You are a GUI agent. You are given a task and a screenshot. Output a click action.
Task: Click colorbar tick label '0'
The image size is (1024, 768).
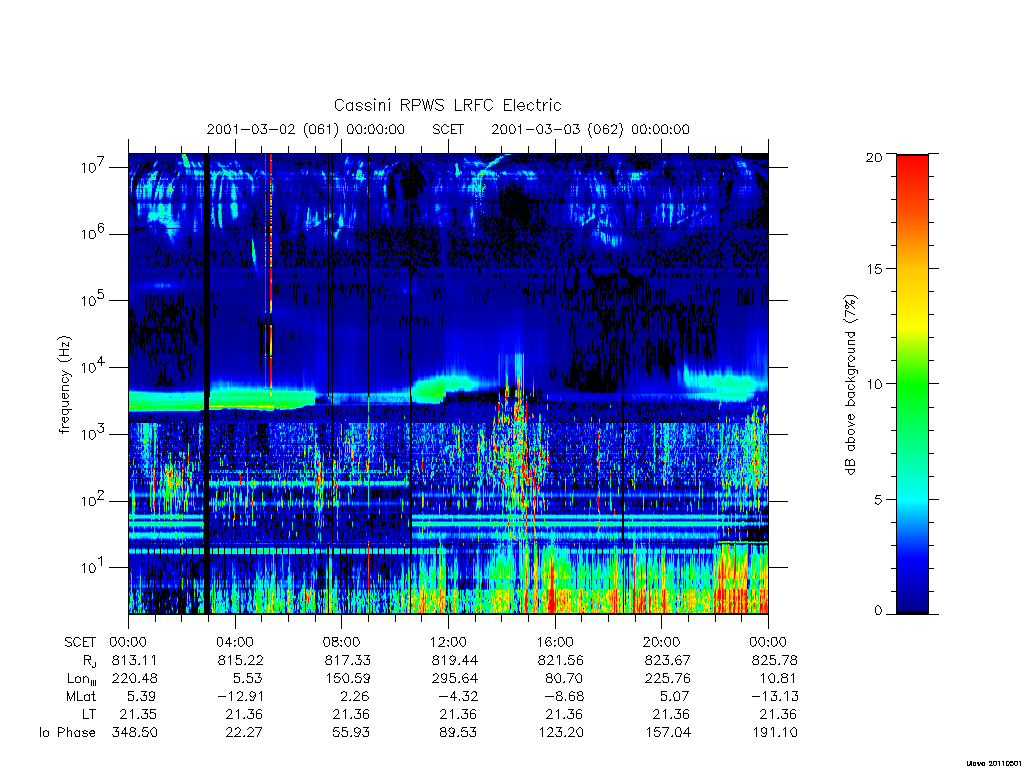pyautogui.click(x=877, y=611)
